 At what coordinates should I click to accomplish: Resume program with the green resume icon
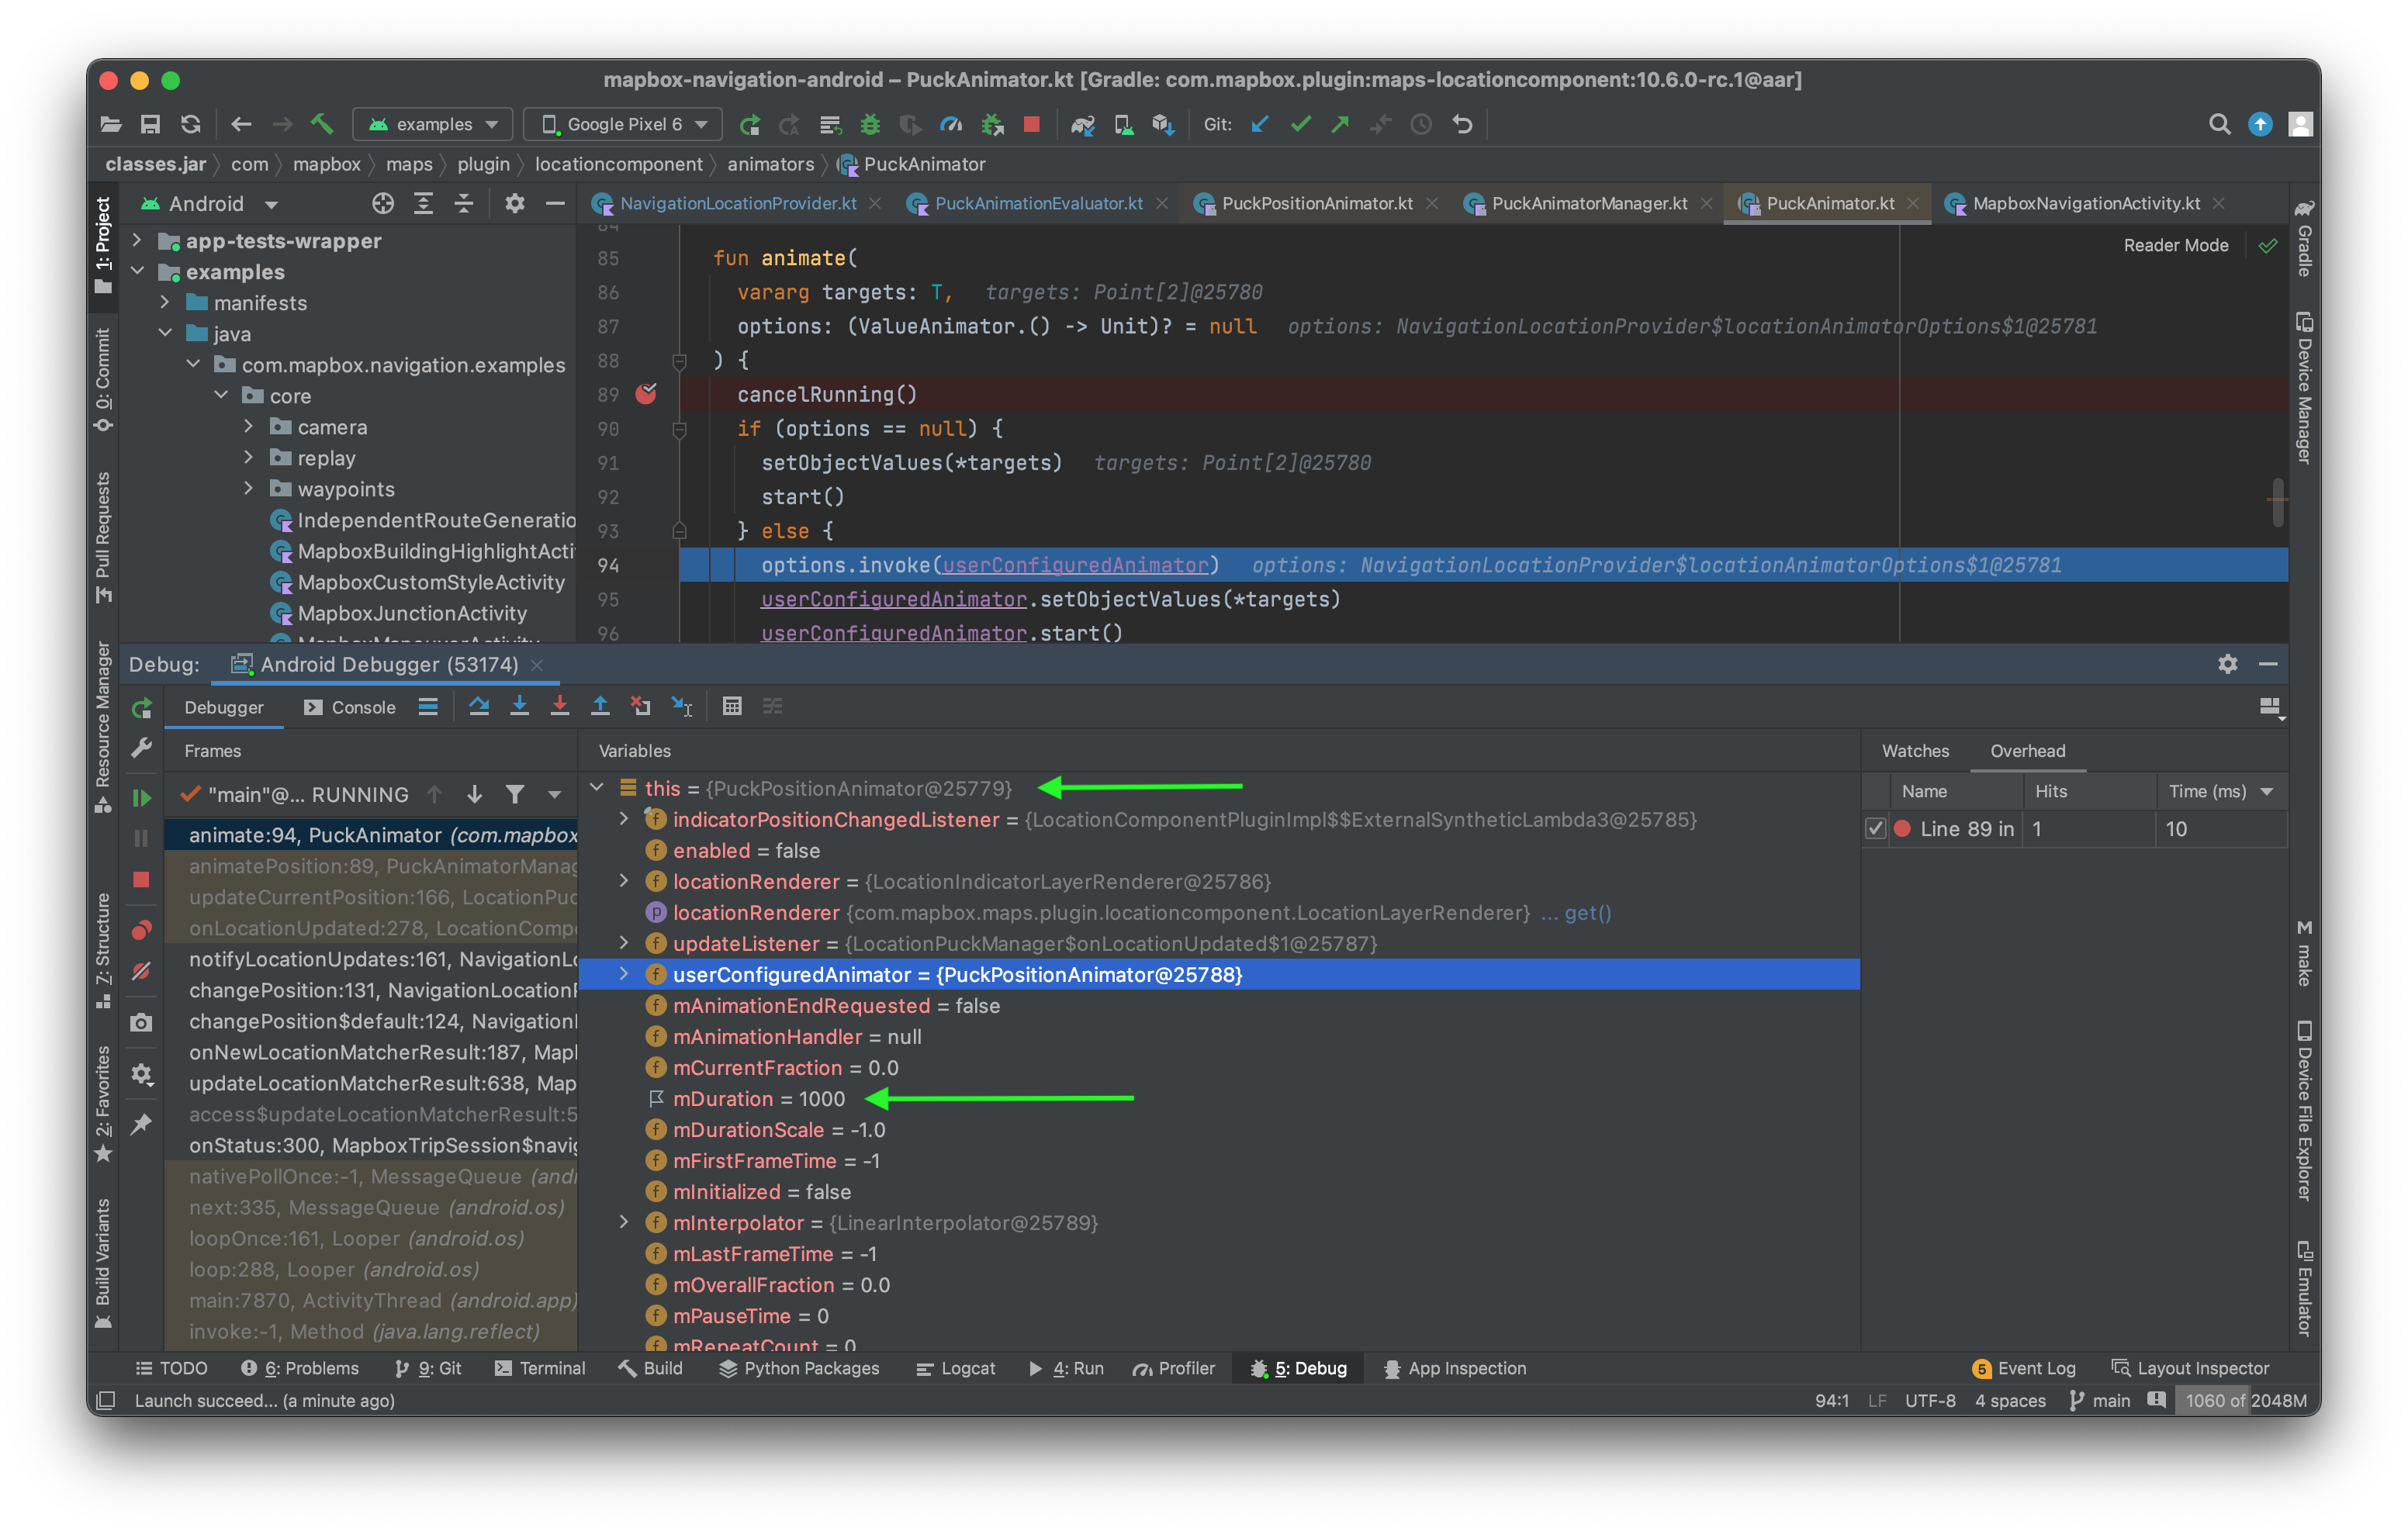[x=141, y=797]
